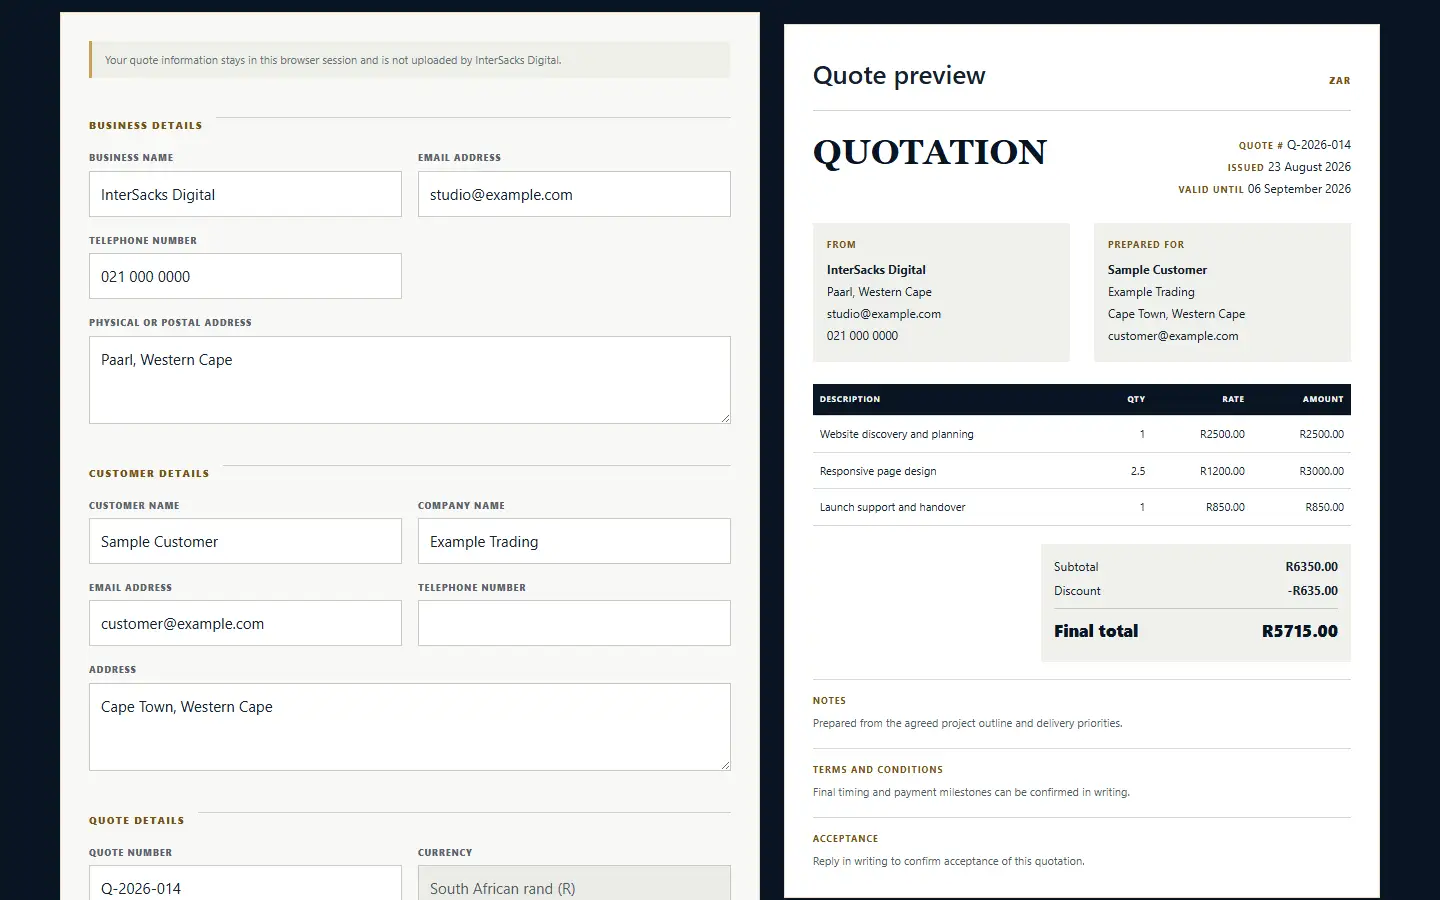Click studio@example.com in the preview

[x=884, y=314]
